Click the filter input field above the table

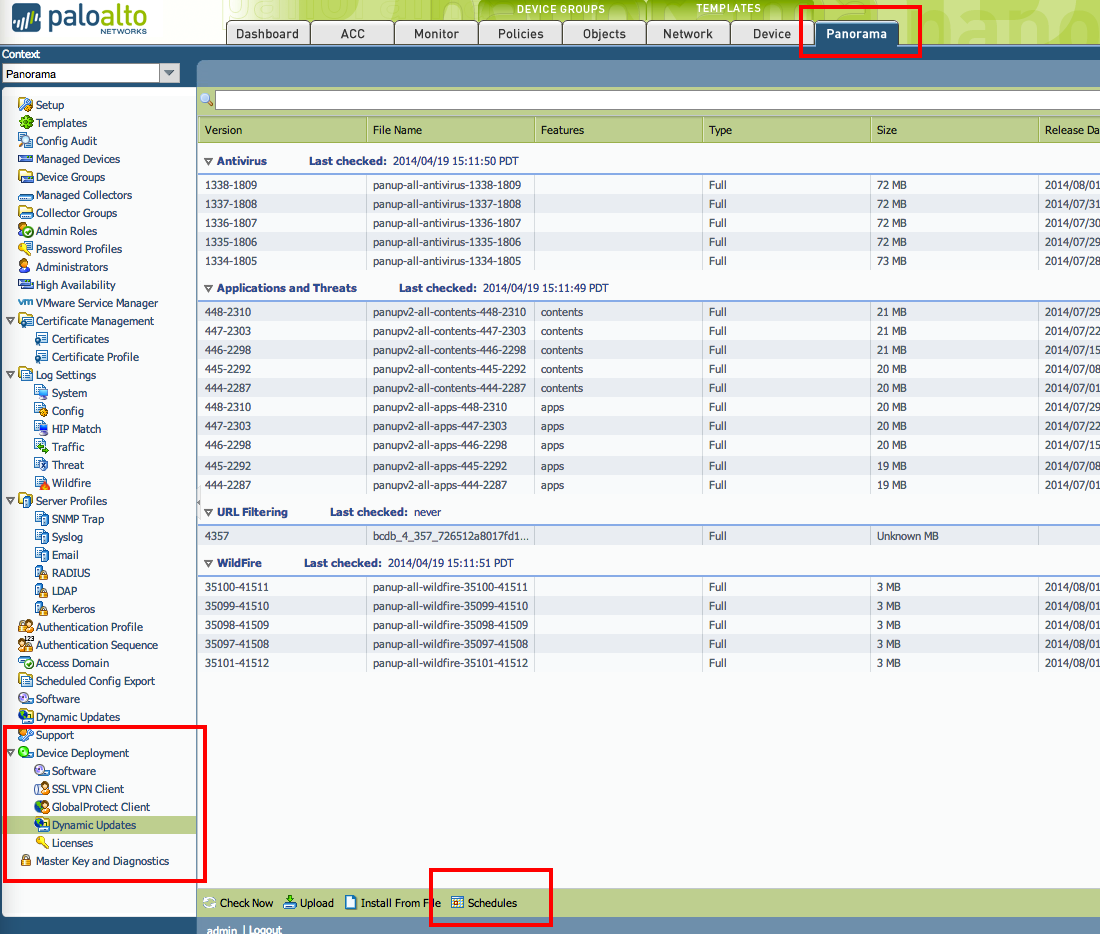tap(500, 100)
